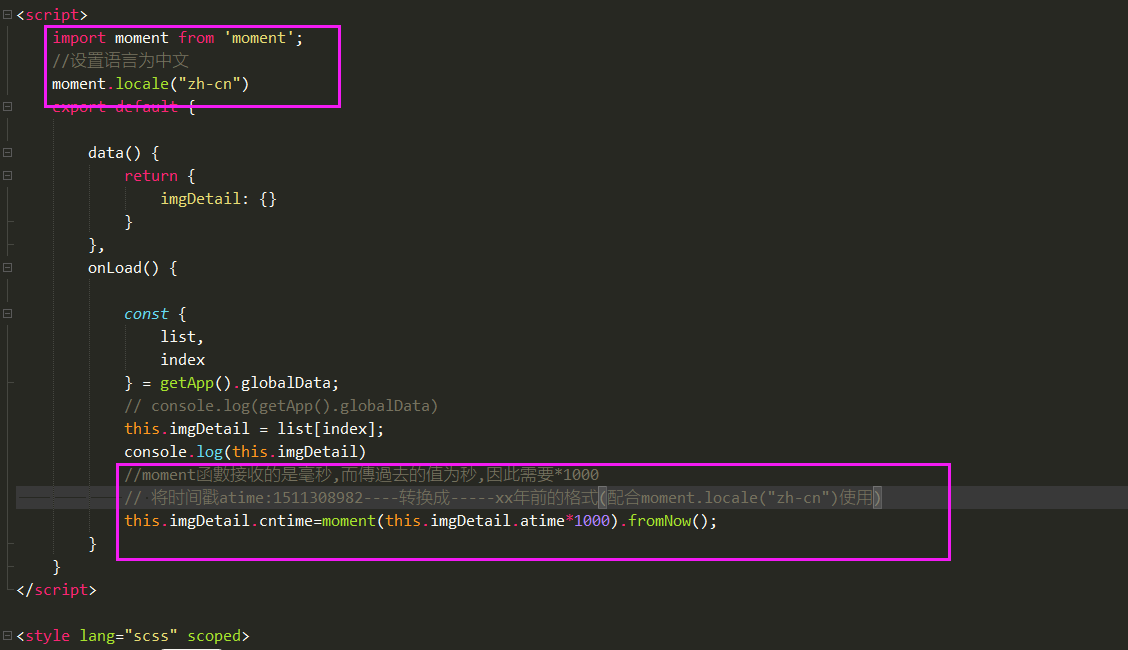Click the commented console.log(getApp().globalData) line
1128x650 pixels.
pyautogui.click(x=281, y=406)
